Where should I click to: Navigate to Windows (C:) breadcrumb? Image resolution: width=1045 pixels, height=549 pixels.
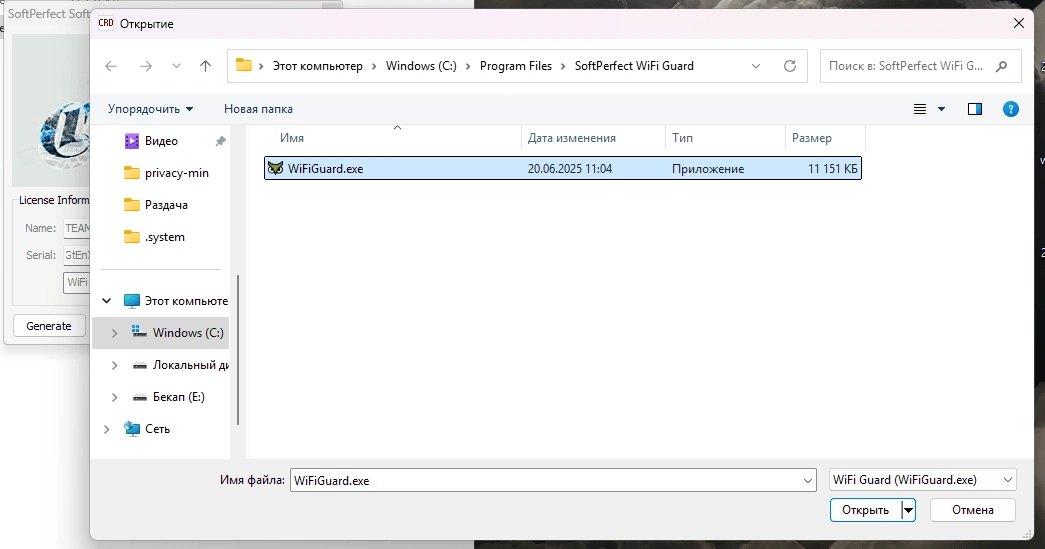point(421,66)
